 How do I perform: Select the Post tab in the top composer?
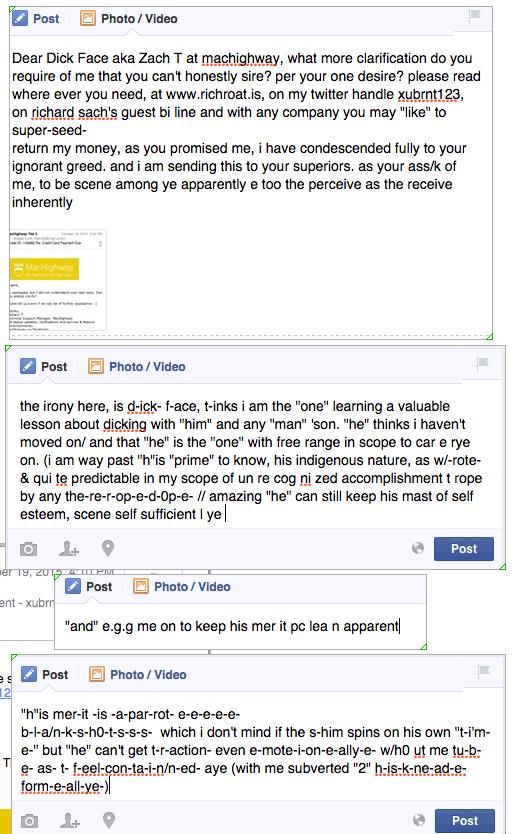36,19
